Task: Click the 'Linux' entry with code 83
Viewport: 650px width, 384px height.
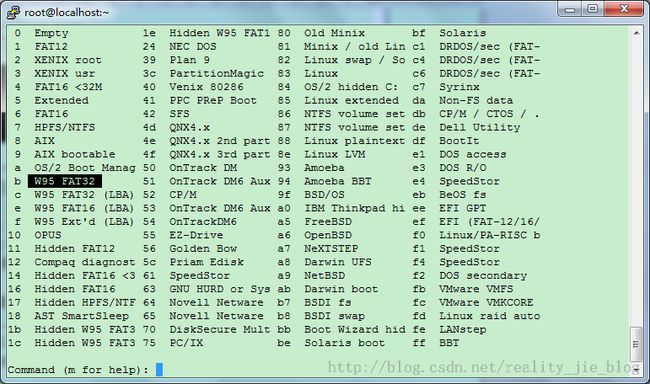Action: point(321,73)
